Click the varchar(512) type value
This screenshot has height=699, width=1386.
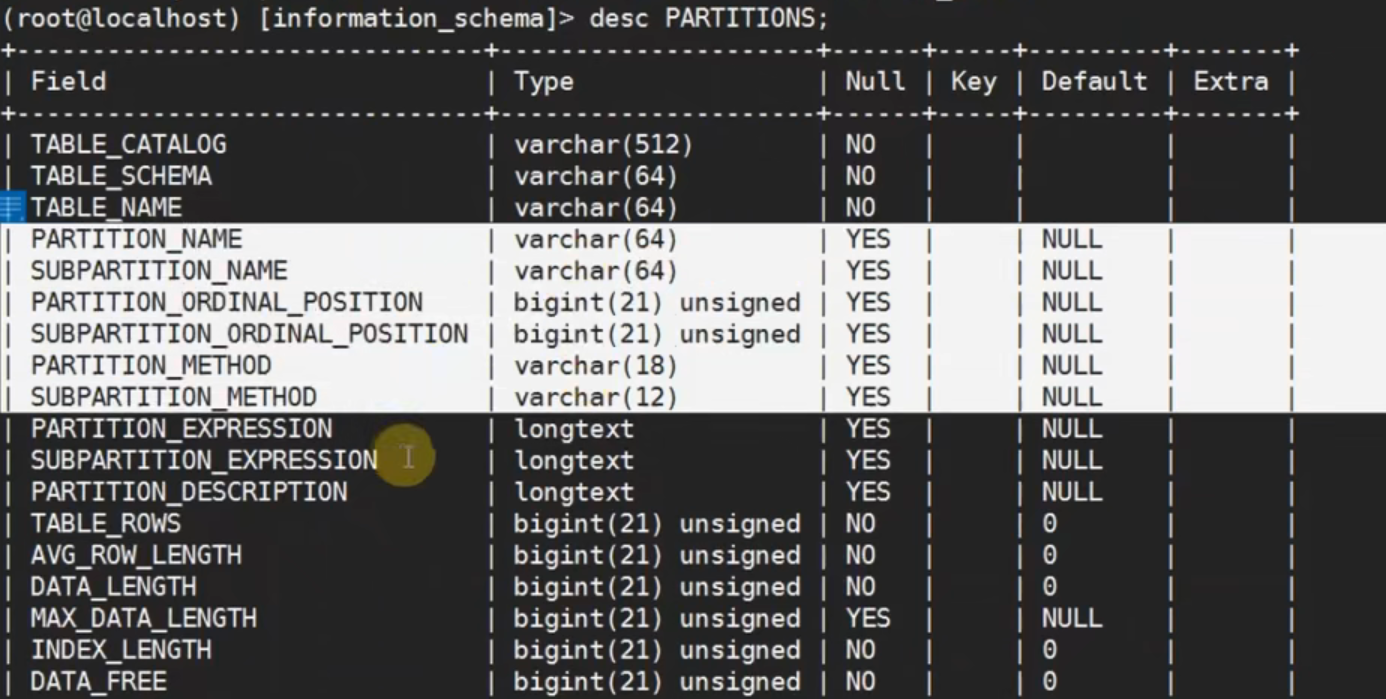pyautogui.click(x=603, y=145)
